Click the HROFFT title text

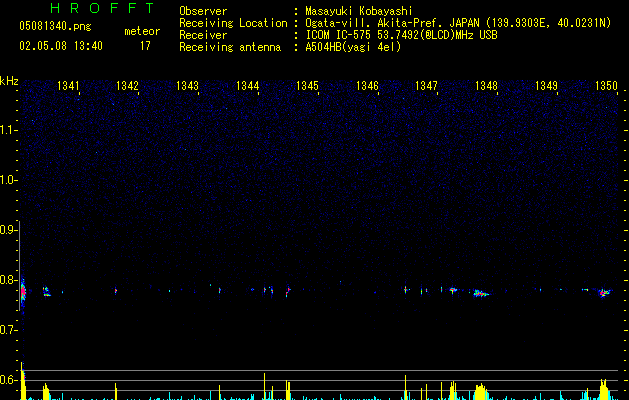tap(103, 8)
